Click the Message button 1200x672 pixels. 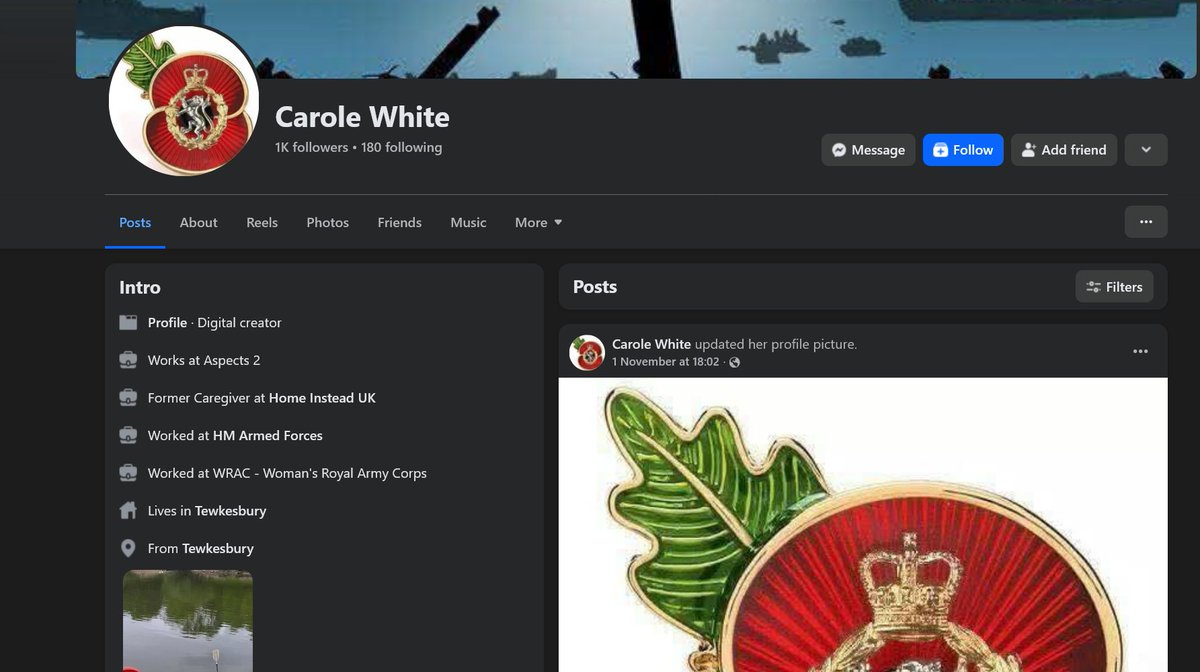point(868,150)
